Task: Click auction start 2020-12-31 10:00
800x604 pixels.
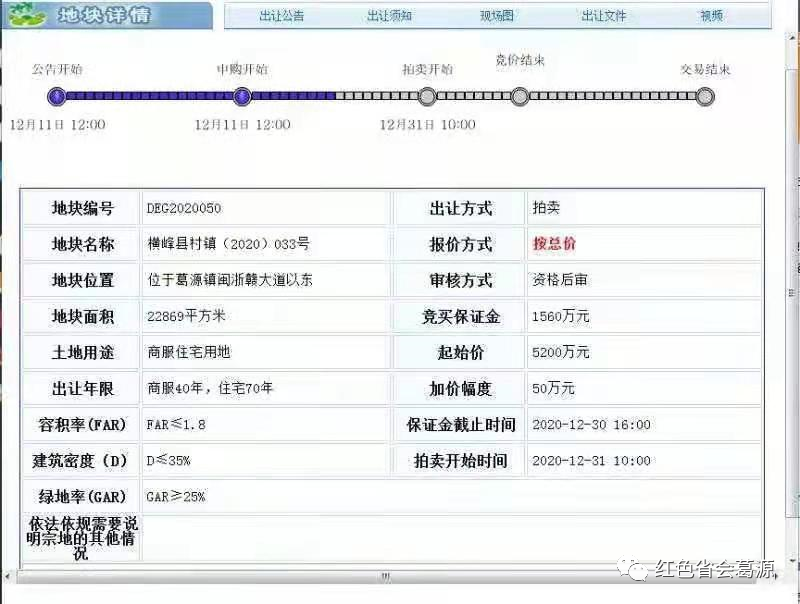Action: click(x=591, y=461)
